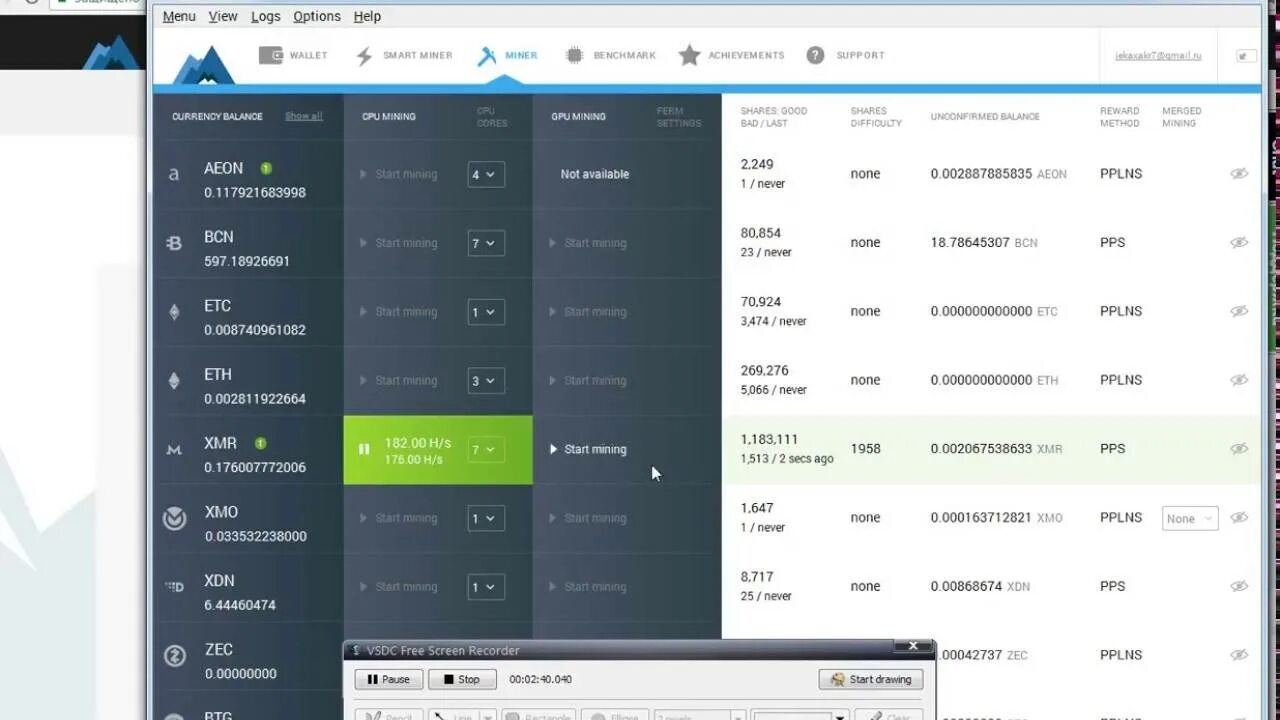Open the XDN CPU cores dropdown
This screenshot has height=720, width=1280.
(486, 587)
